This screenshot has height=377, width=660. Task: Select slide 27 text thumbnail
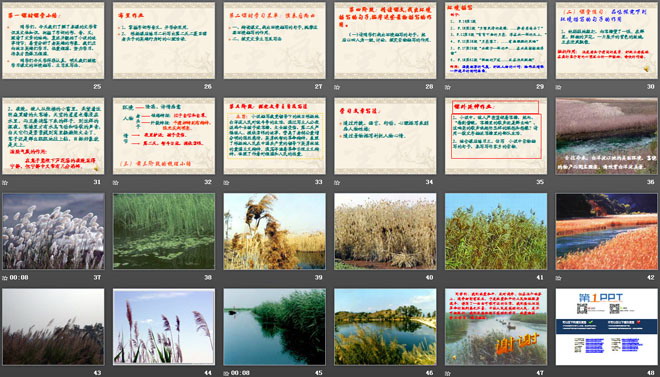click(274, 40)
